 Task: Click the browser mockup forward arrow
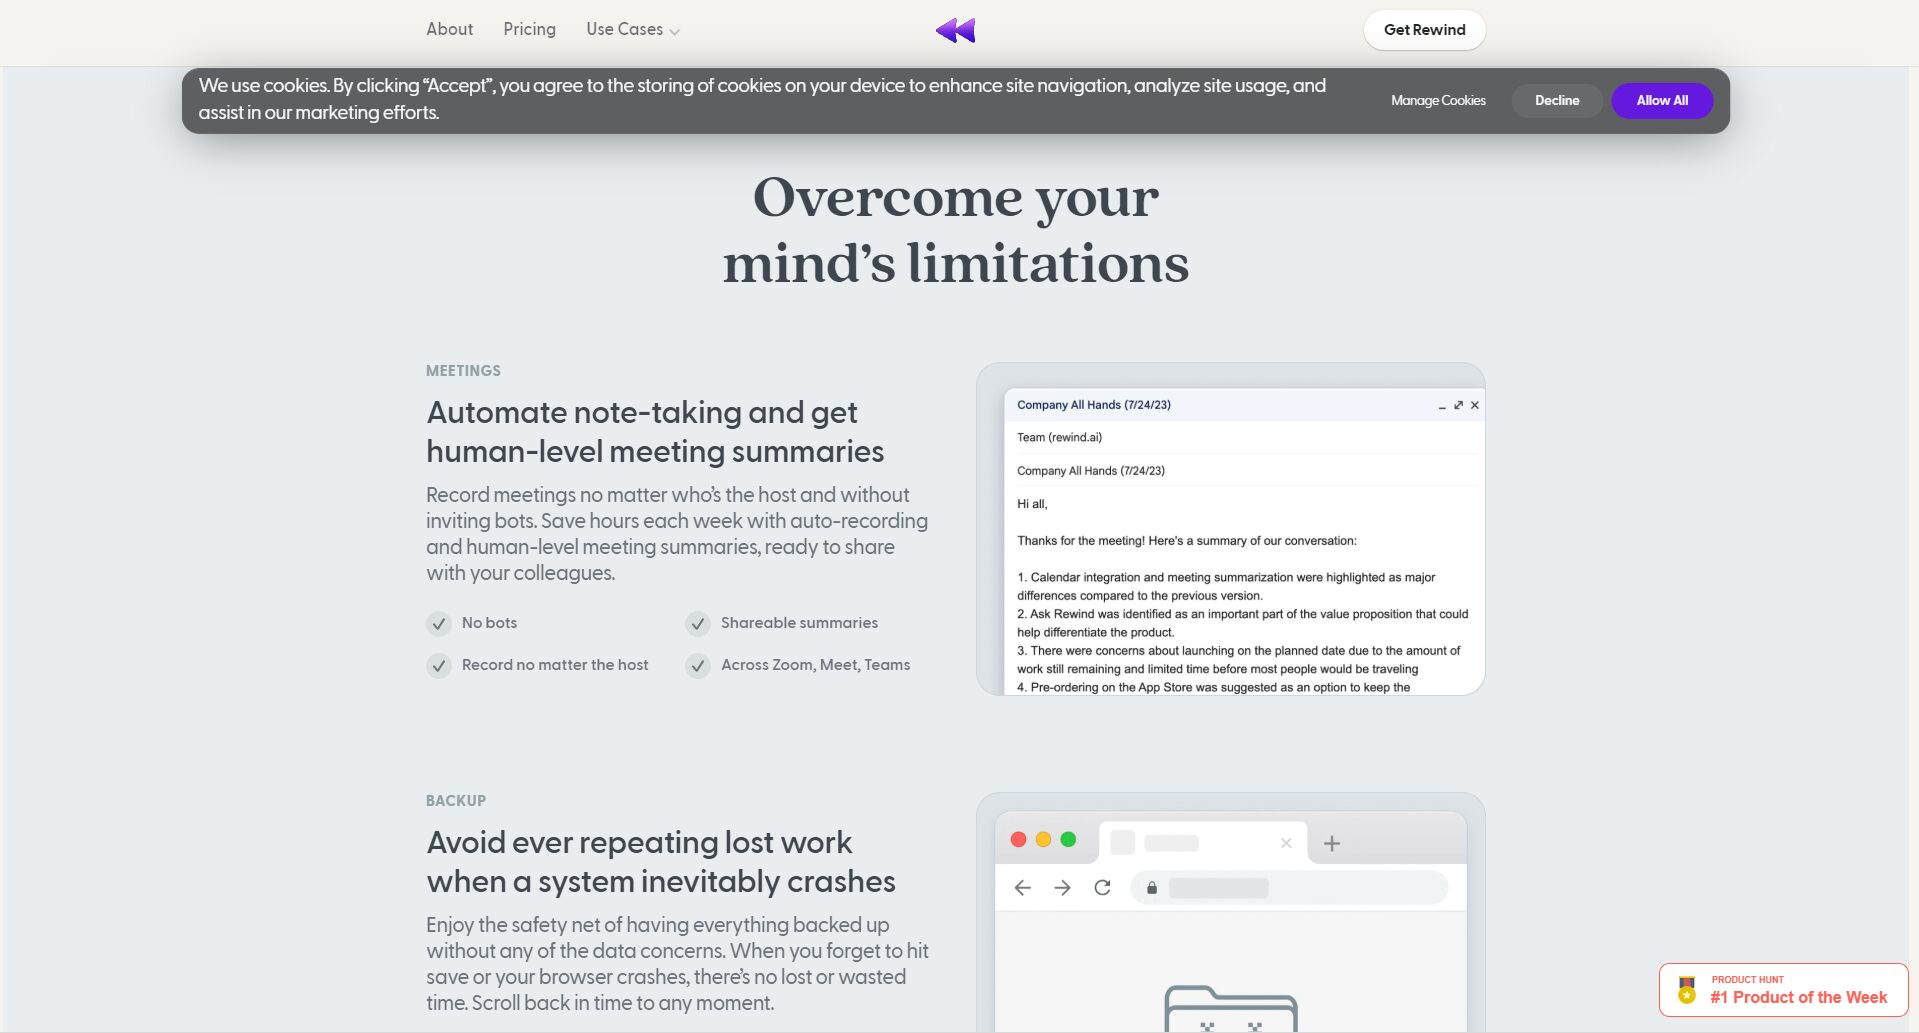tap(1062, 888)
